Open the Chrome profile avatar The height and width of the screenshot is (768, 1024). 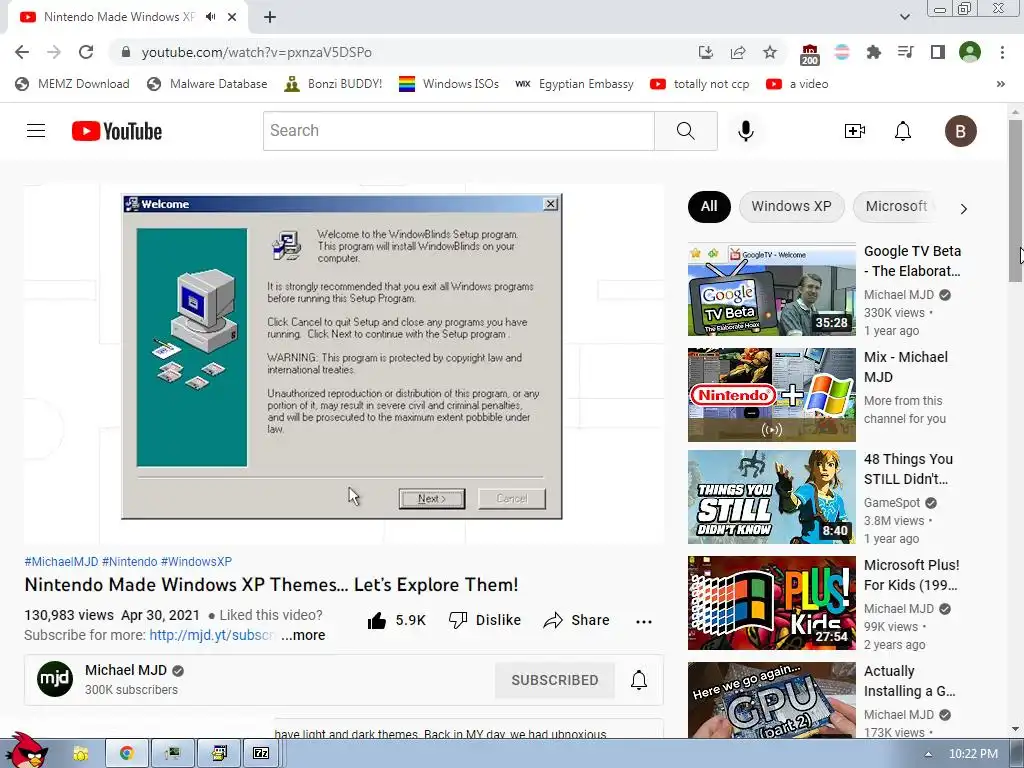coord(970,52)
